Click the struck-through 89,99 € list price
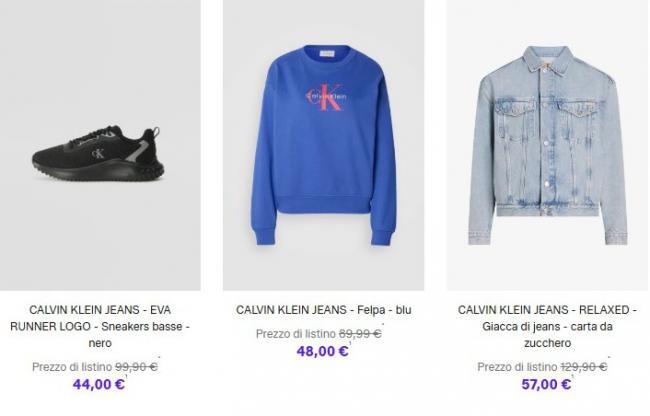650x416 pixels. (x=360, y=334)
